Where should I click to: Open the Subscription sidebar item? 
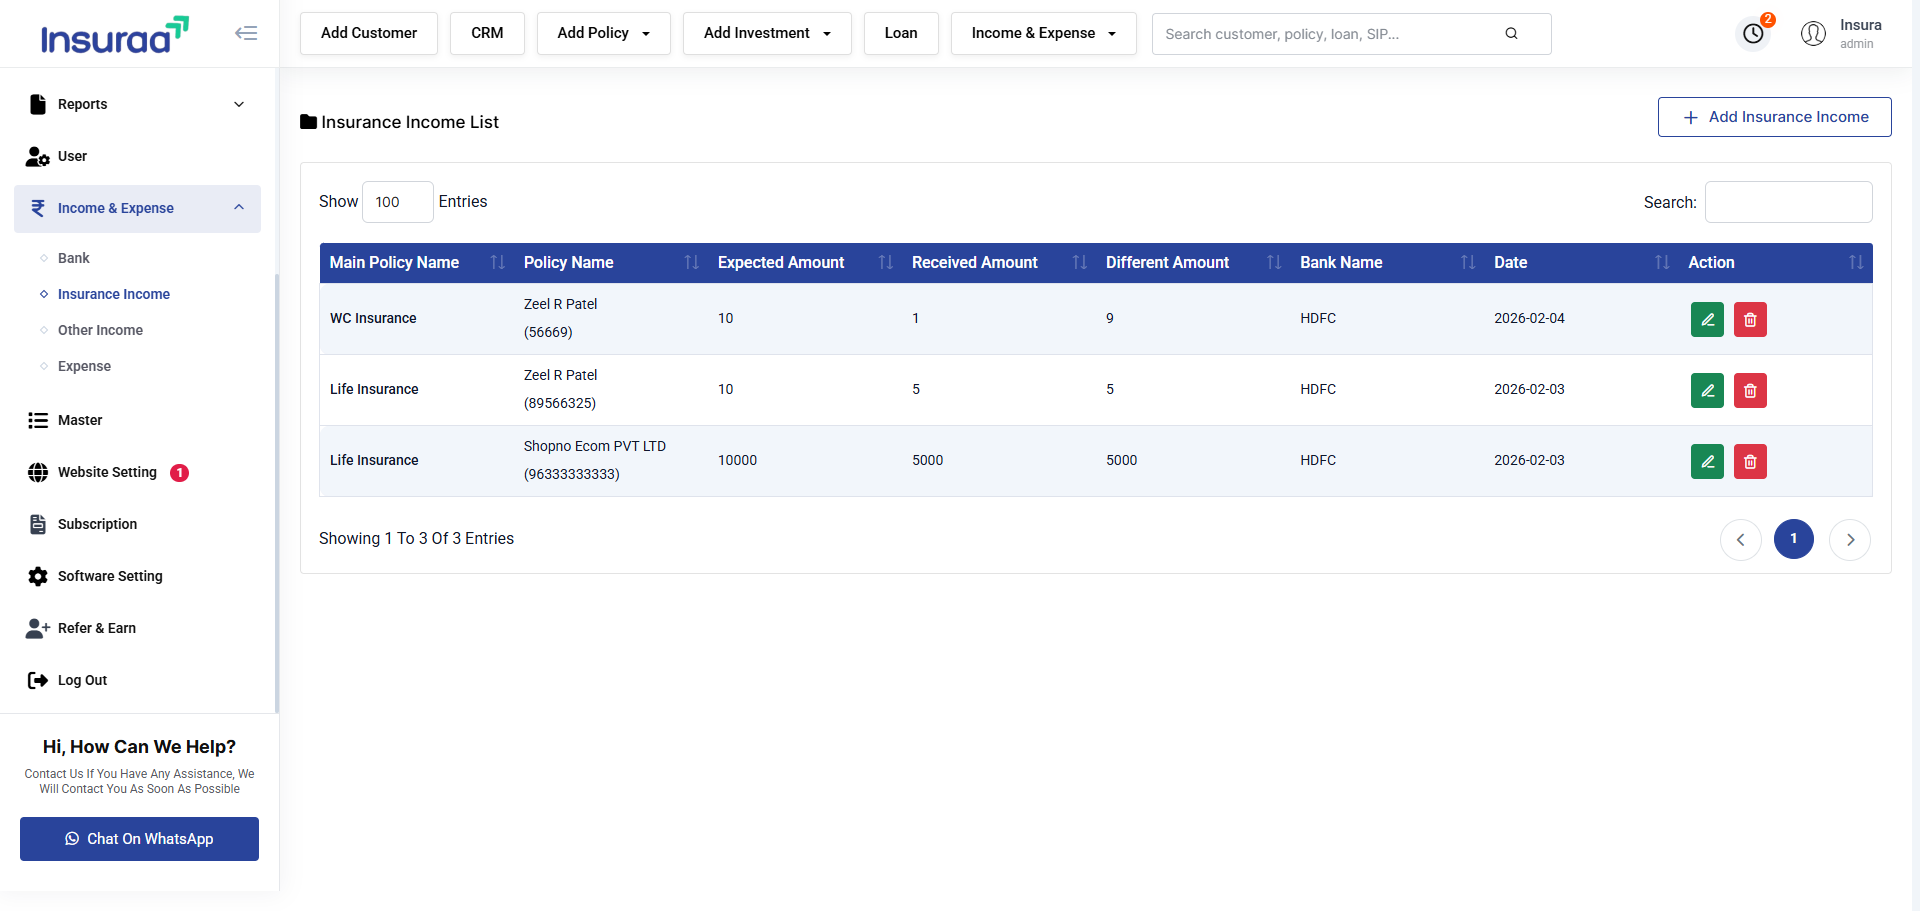(x=138, y=524)
